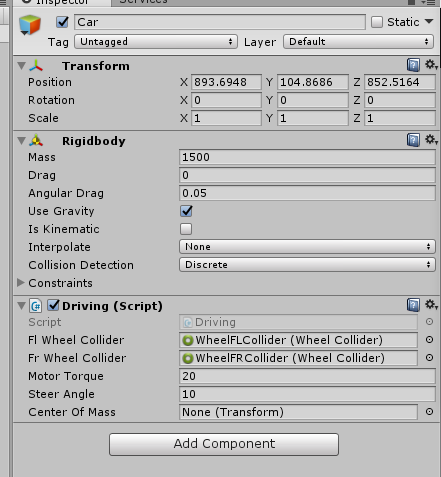Screen dimensions: 441x477
Task: Open the Transform component help icon
Action: coord(413,65)
